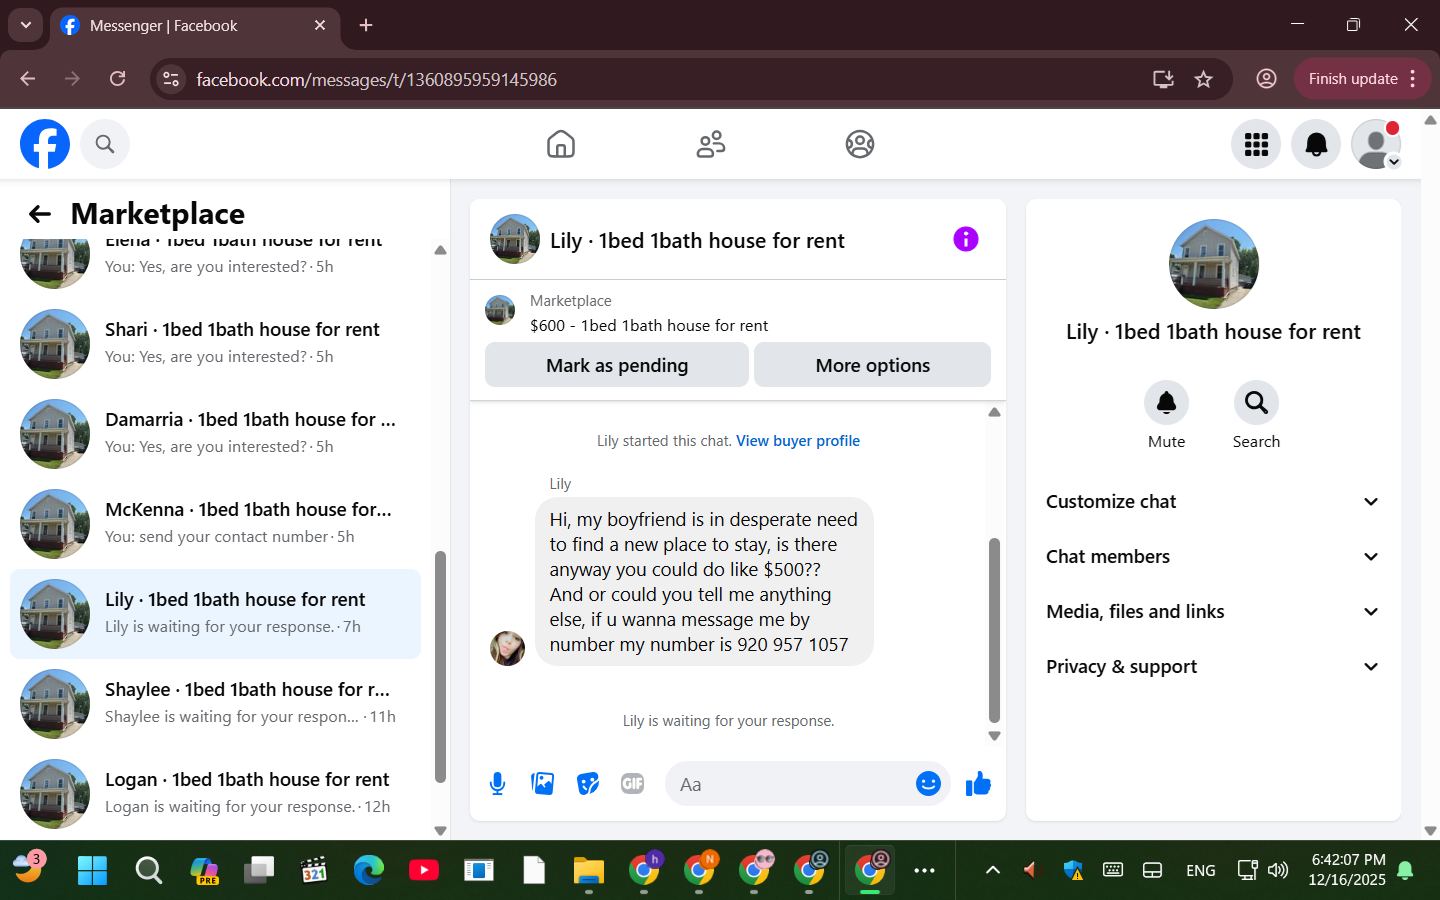
Task: Open File Explorer on taskbar
Action: (588, 870)
